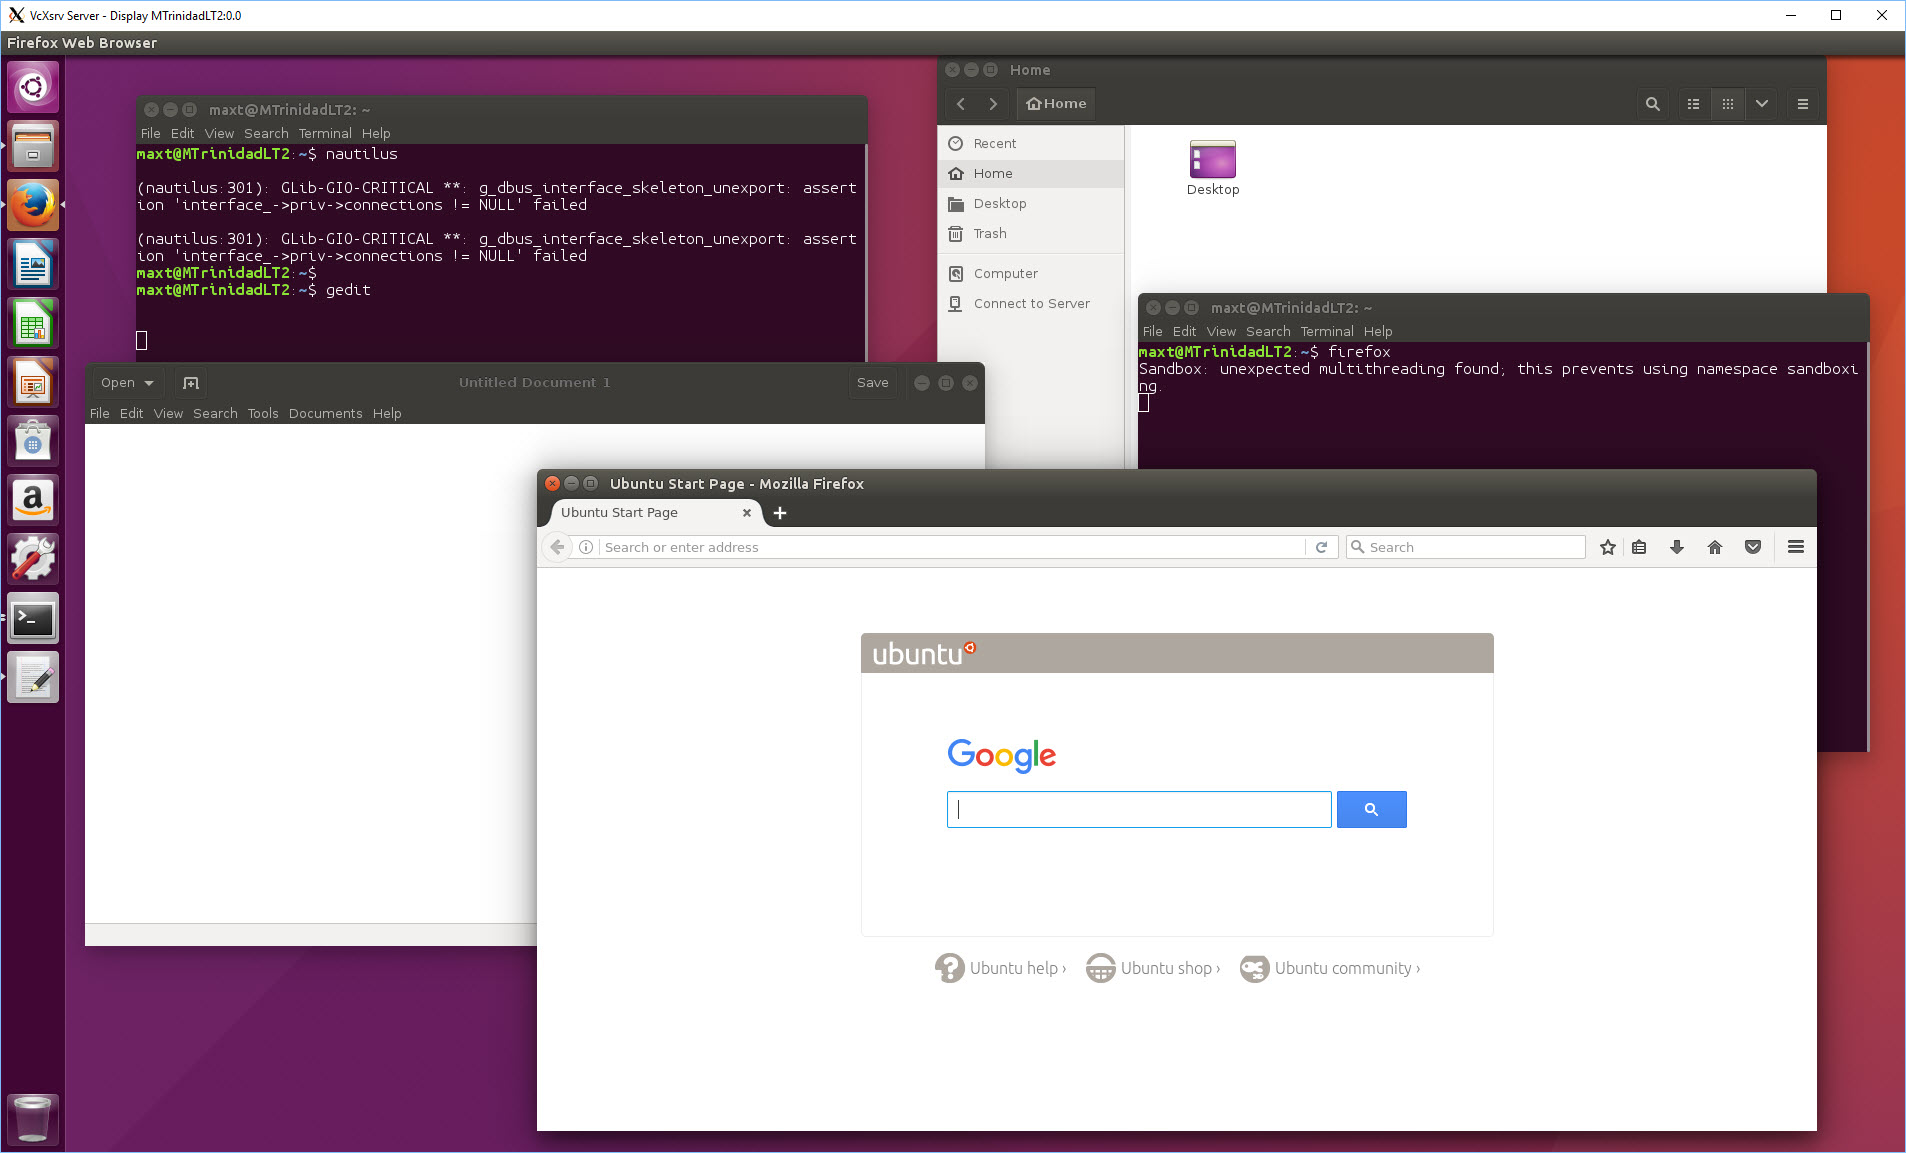Screen dimensions: 1906x1153
Task: Click the site information icon in Firefox
Action: pyautogui.click(x=586, y=547)
